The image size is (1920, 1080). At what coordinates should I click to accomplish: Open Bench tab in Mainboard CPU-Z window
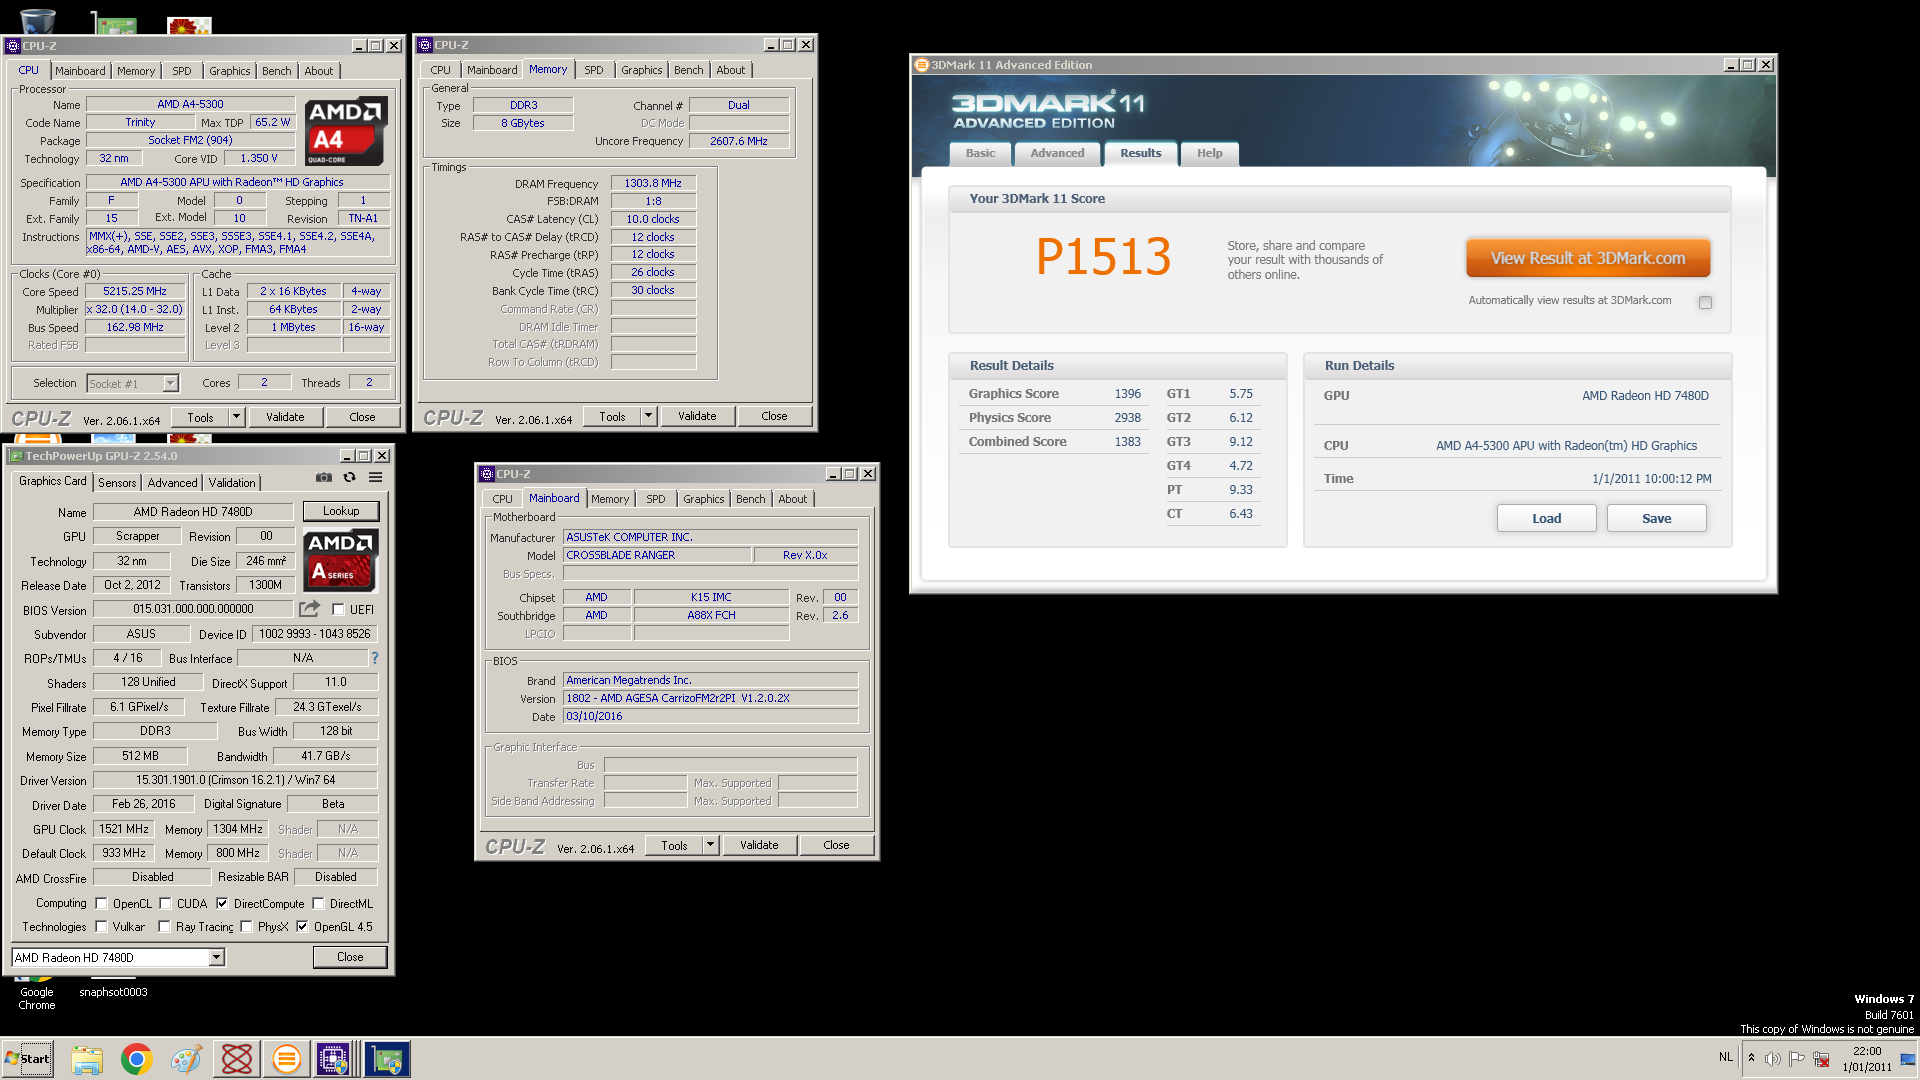pos(750,499)
